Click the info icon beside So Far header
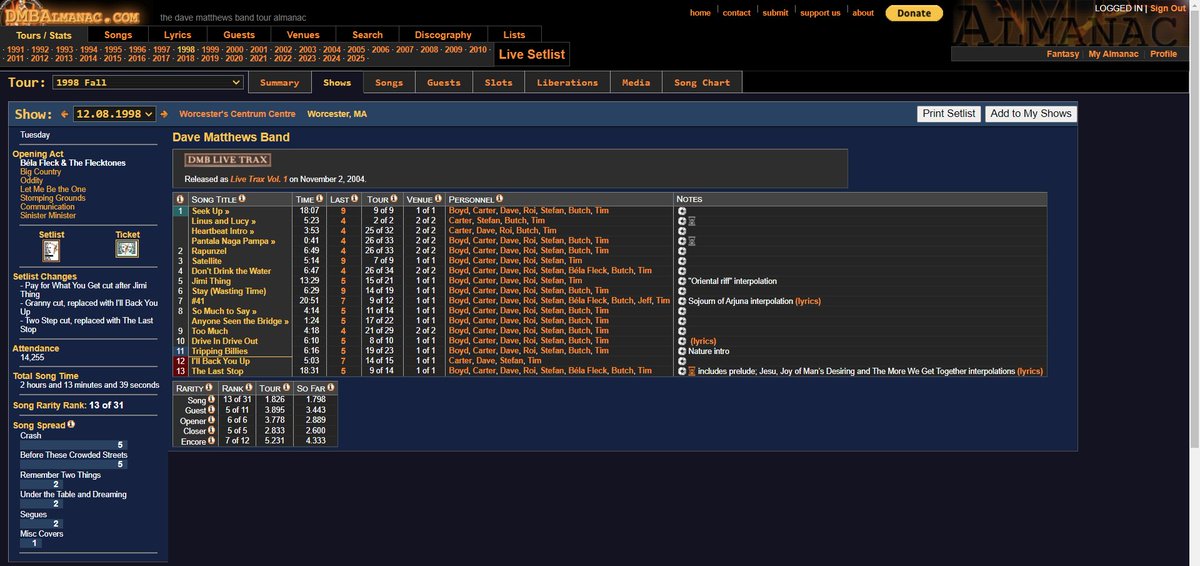 click(331, 388)
